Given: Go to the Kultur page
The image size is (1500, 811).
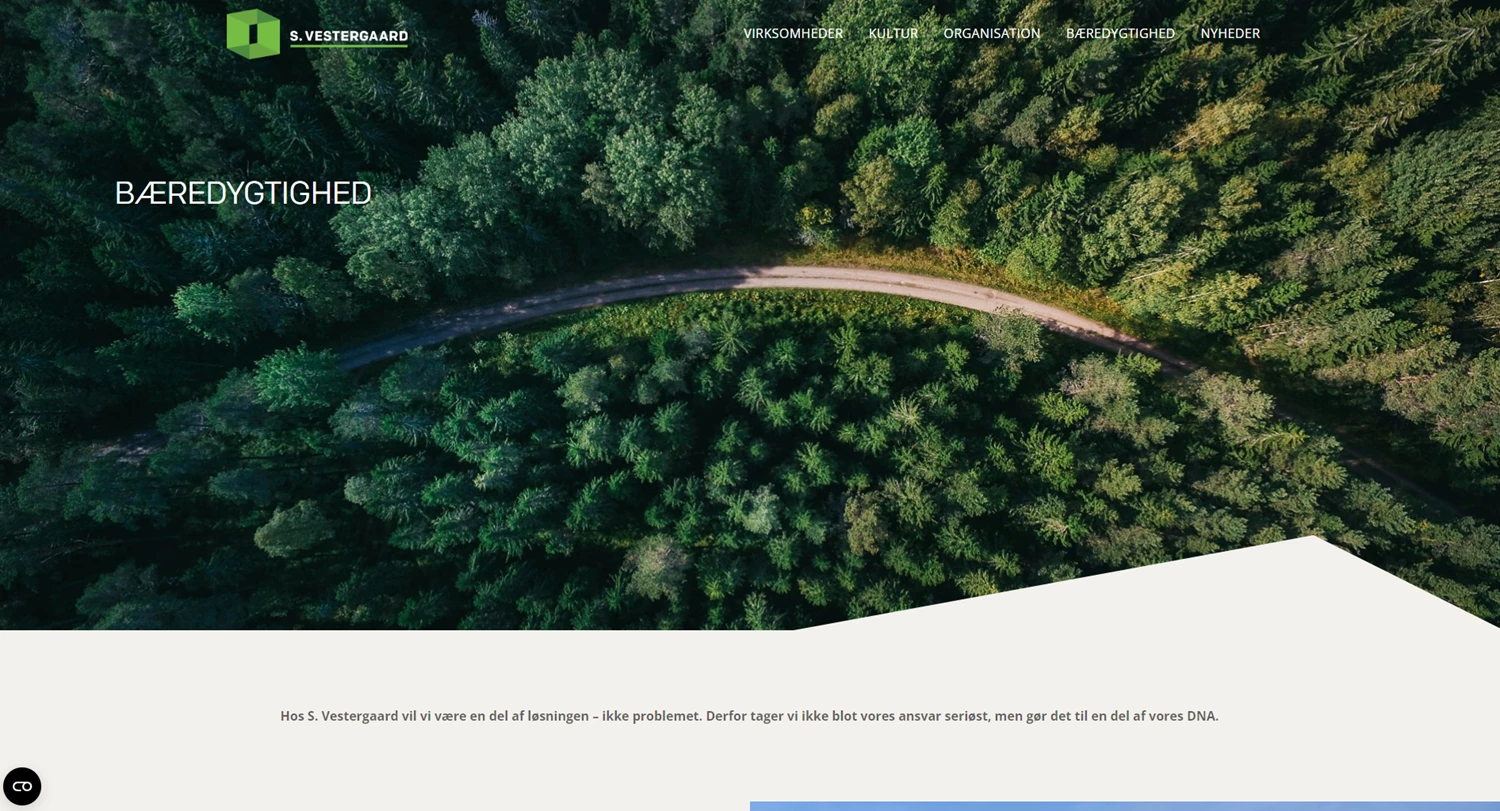Looking at the screenshot, I should pyautogui.click(x=893, y=33).
